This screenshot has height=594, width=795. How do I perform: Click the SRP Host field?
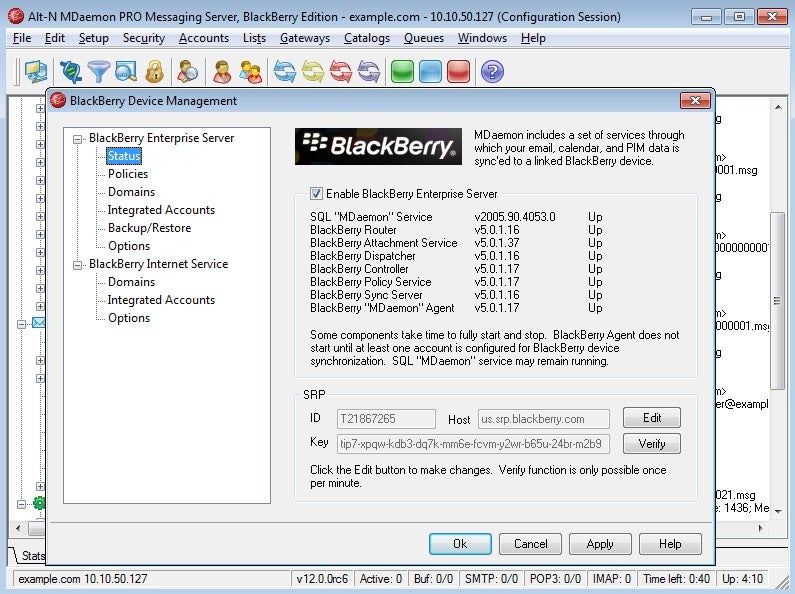pyautogui.click(x=544, y=419)
